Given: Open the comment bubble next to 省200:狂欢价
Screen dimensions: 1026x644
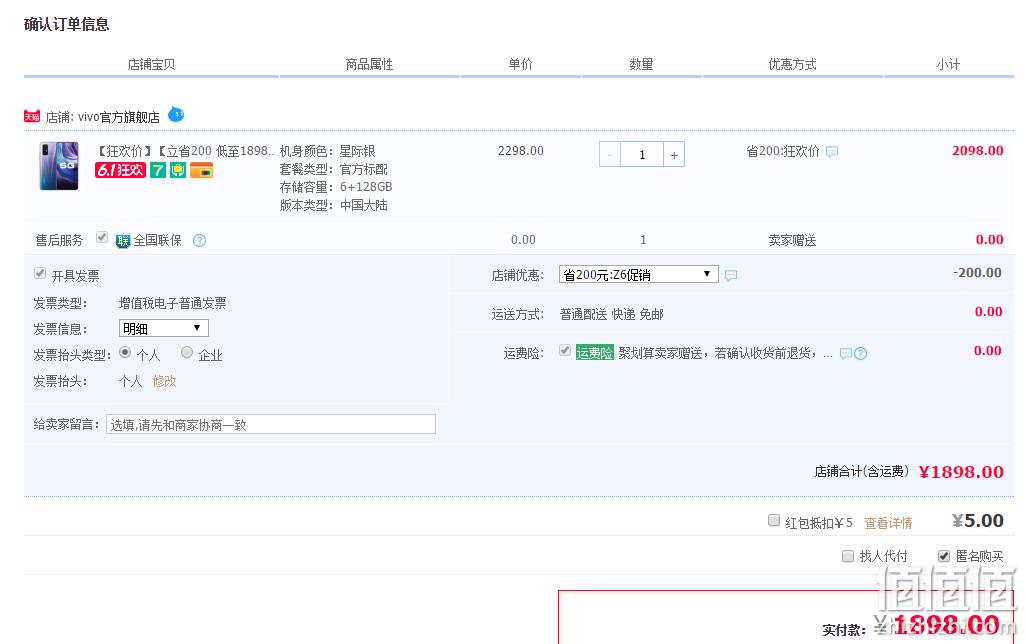Looking at the screenshot, I should tap(832, 152).
